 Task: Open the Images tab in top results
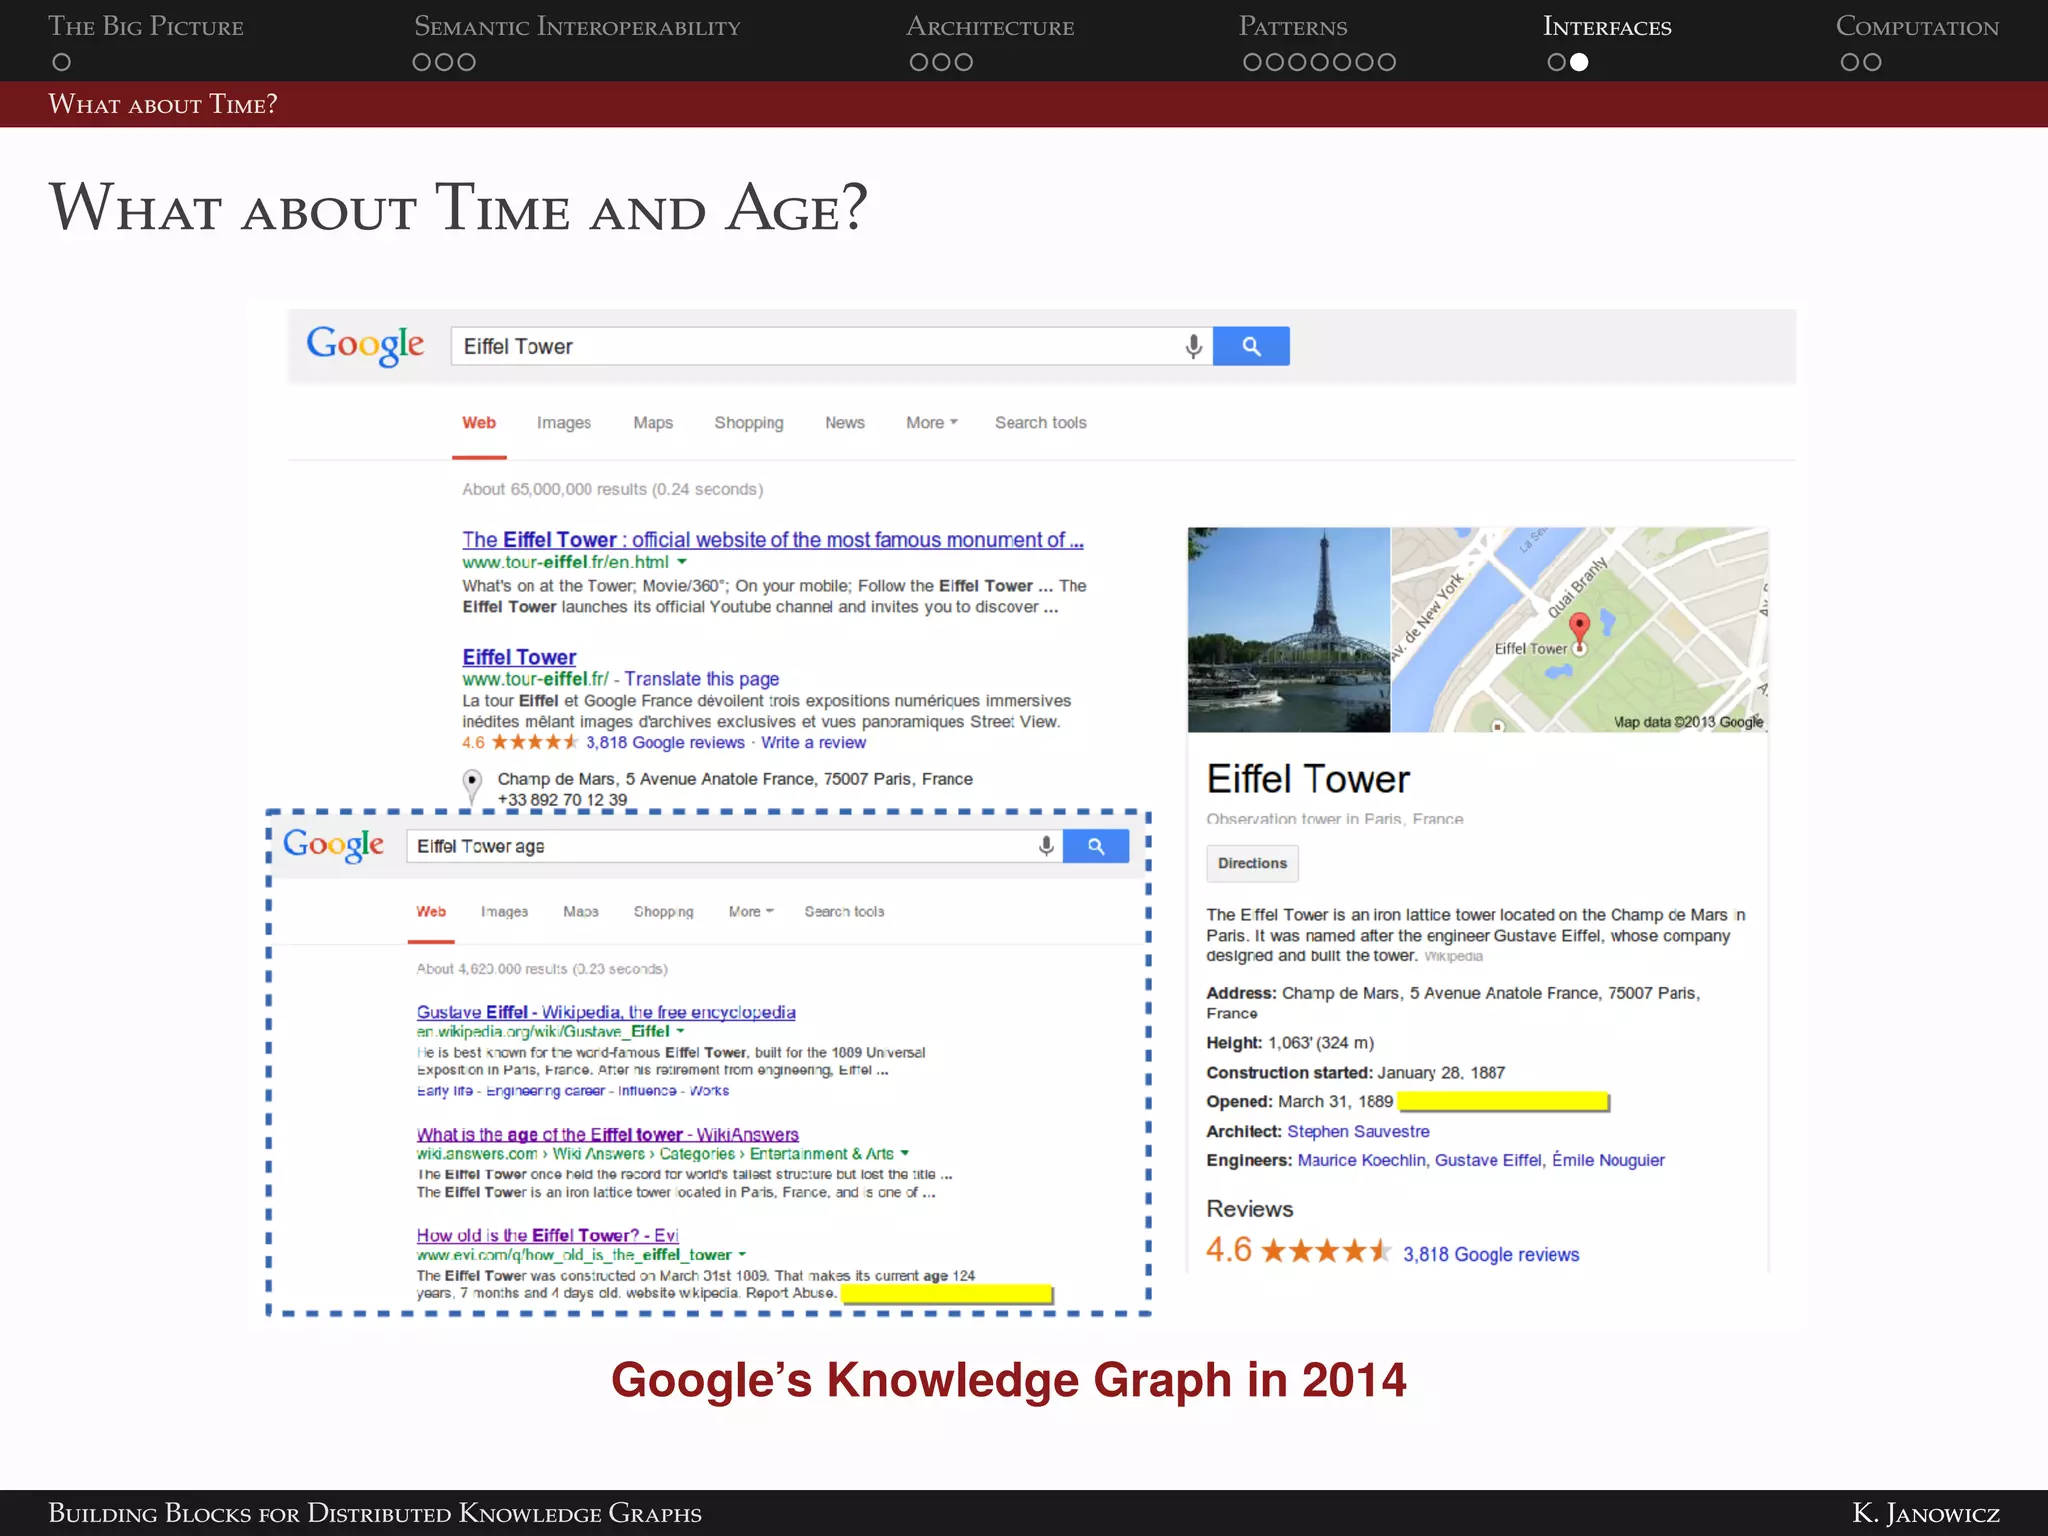tap(564, 423)
